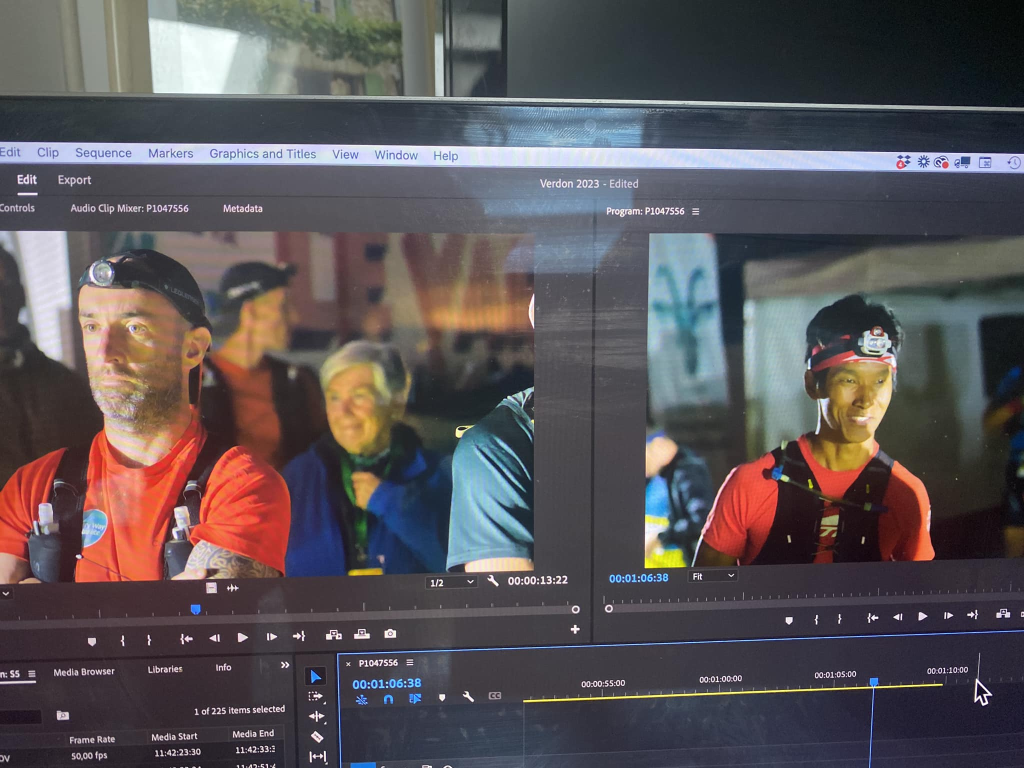This screenshot has width=1024, height=768.
Task: Mark Out point in Source monitor
Action: click(149, 640)
